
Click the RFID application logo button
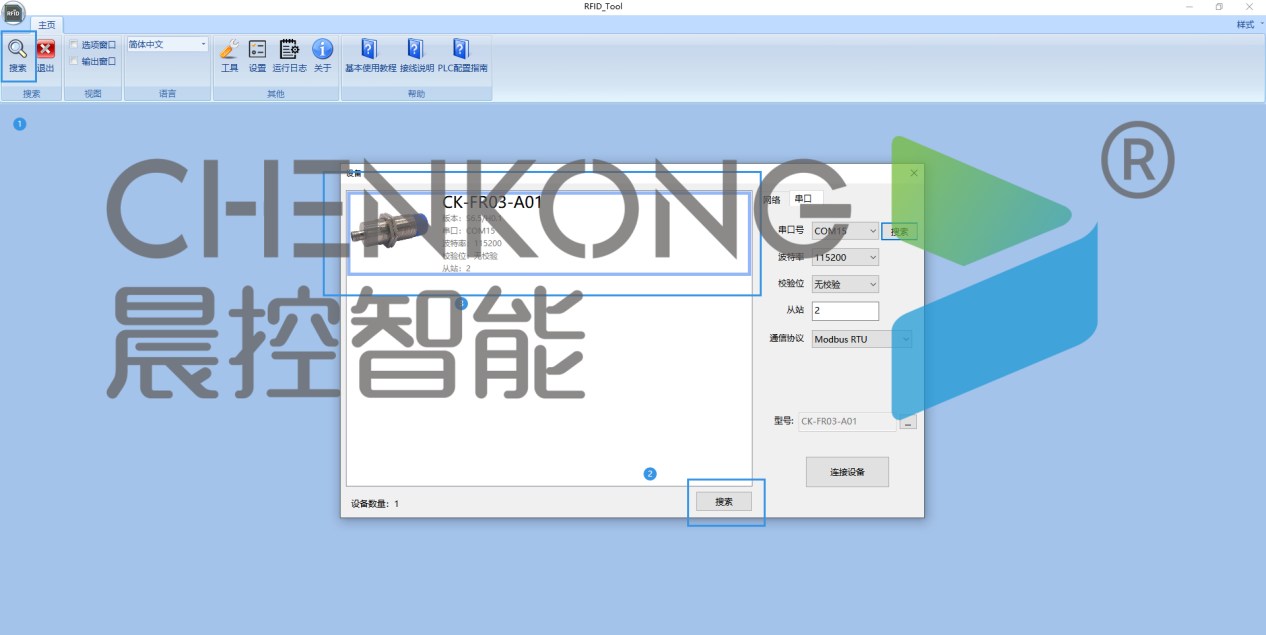[x=13, y=13]
